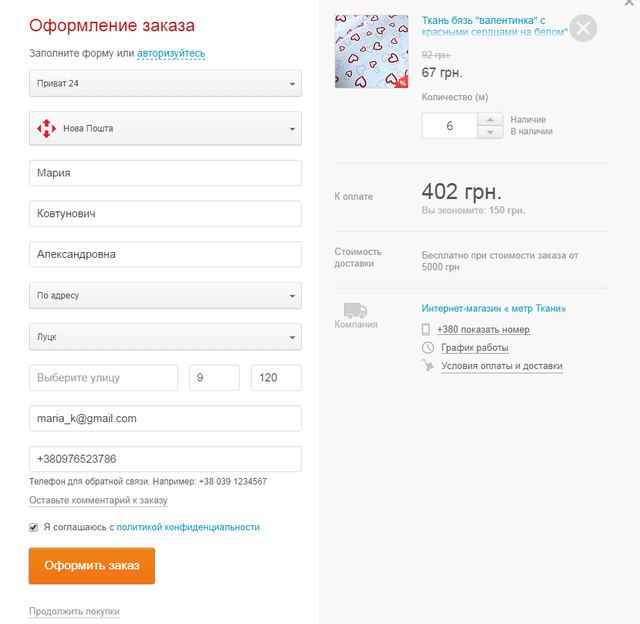640x624 pixels.
Task: Click the политикой конфиденциальности link
Action: (188, 527)
